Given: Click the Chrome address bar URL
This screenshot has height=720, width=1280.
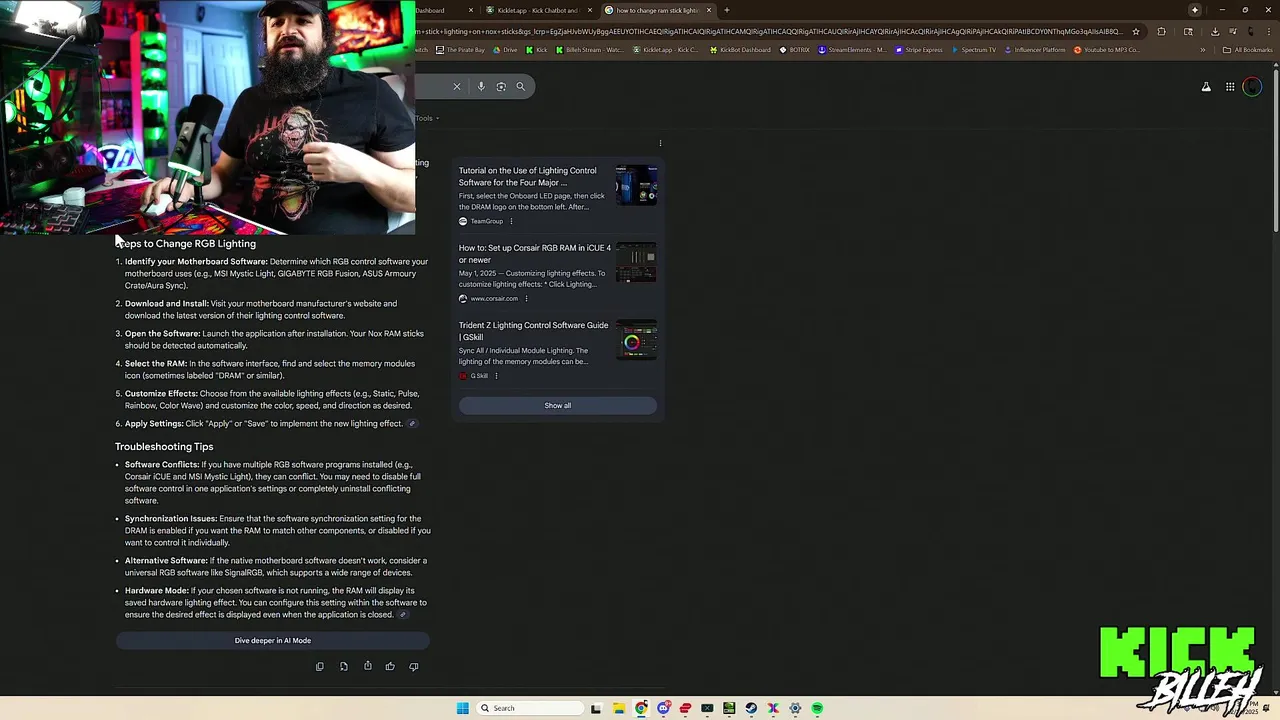Looking at the screenshot, I should 770,31.
